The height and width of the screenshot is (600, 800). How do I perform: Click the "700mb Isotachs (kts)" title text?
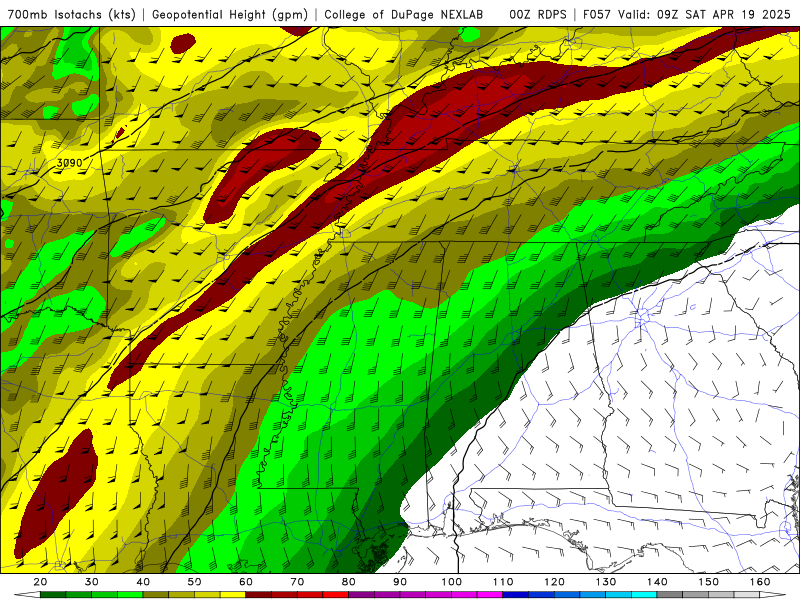tap(71, 15)
